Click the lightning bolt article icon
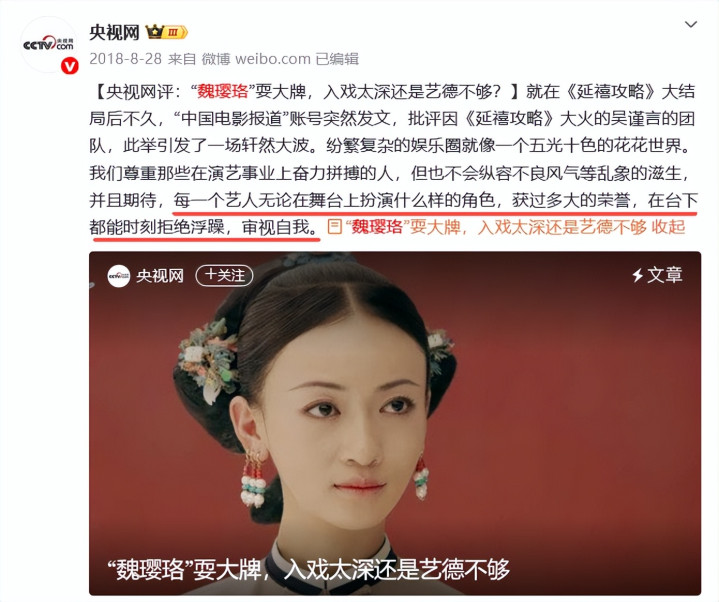 (637, 275)
